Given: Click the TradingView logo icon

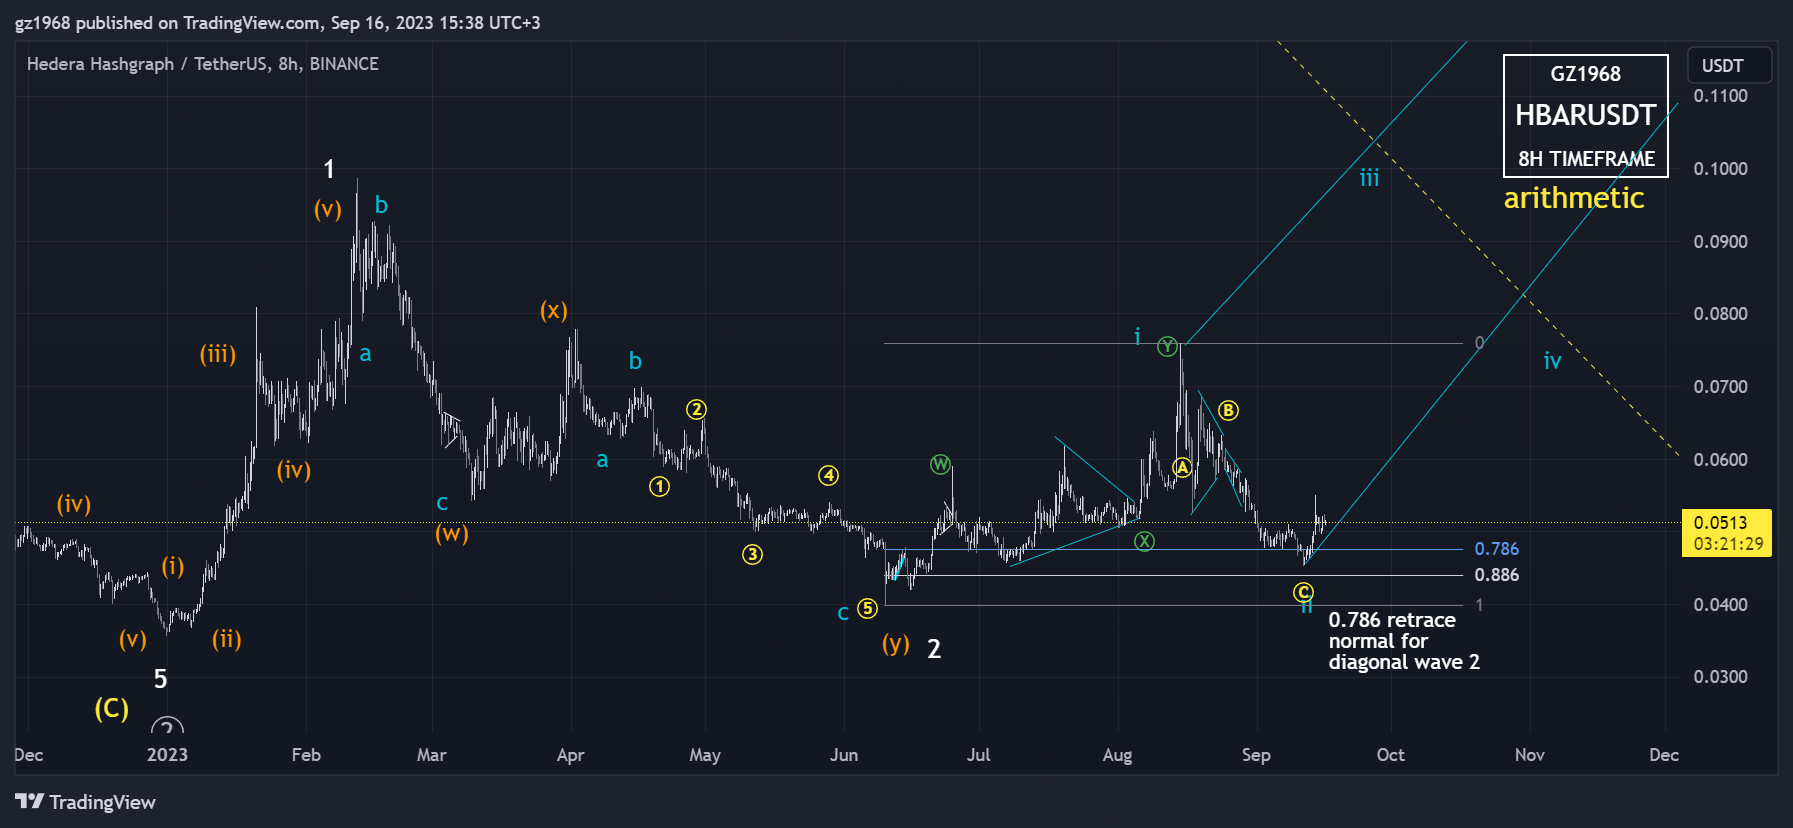Looking at the screenshot, I should tap(29, 801).
